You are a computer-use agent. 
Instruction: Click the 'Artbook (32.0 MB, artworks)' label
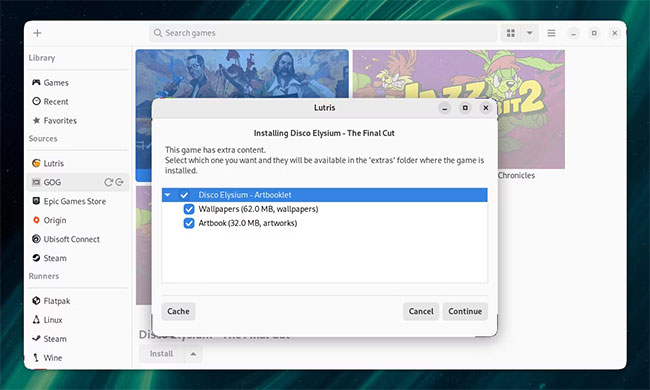click(247, 223)
